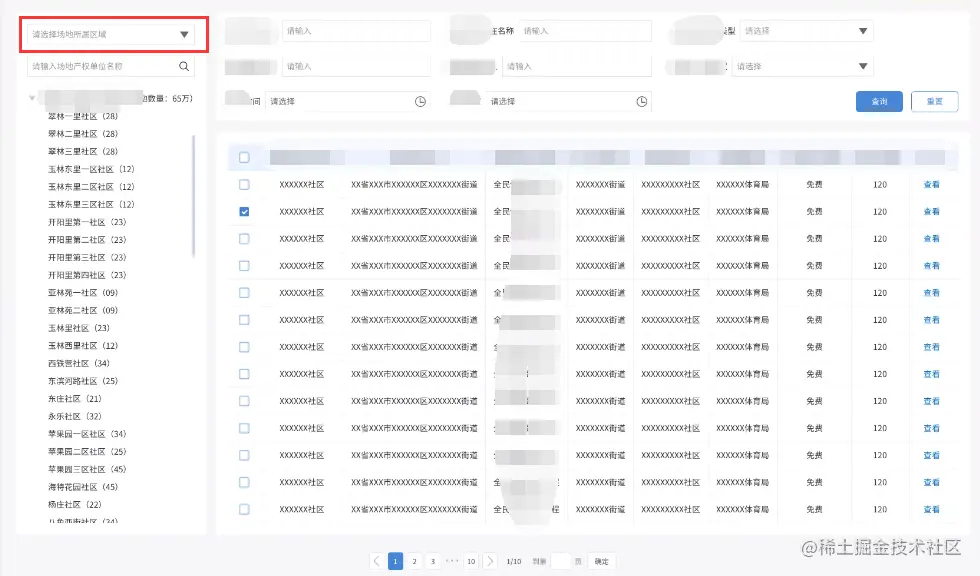Select 苹果园三区社区 (45)

pyautogui.click(x=87, y=469)
